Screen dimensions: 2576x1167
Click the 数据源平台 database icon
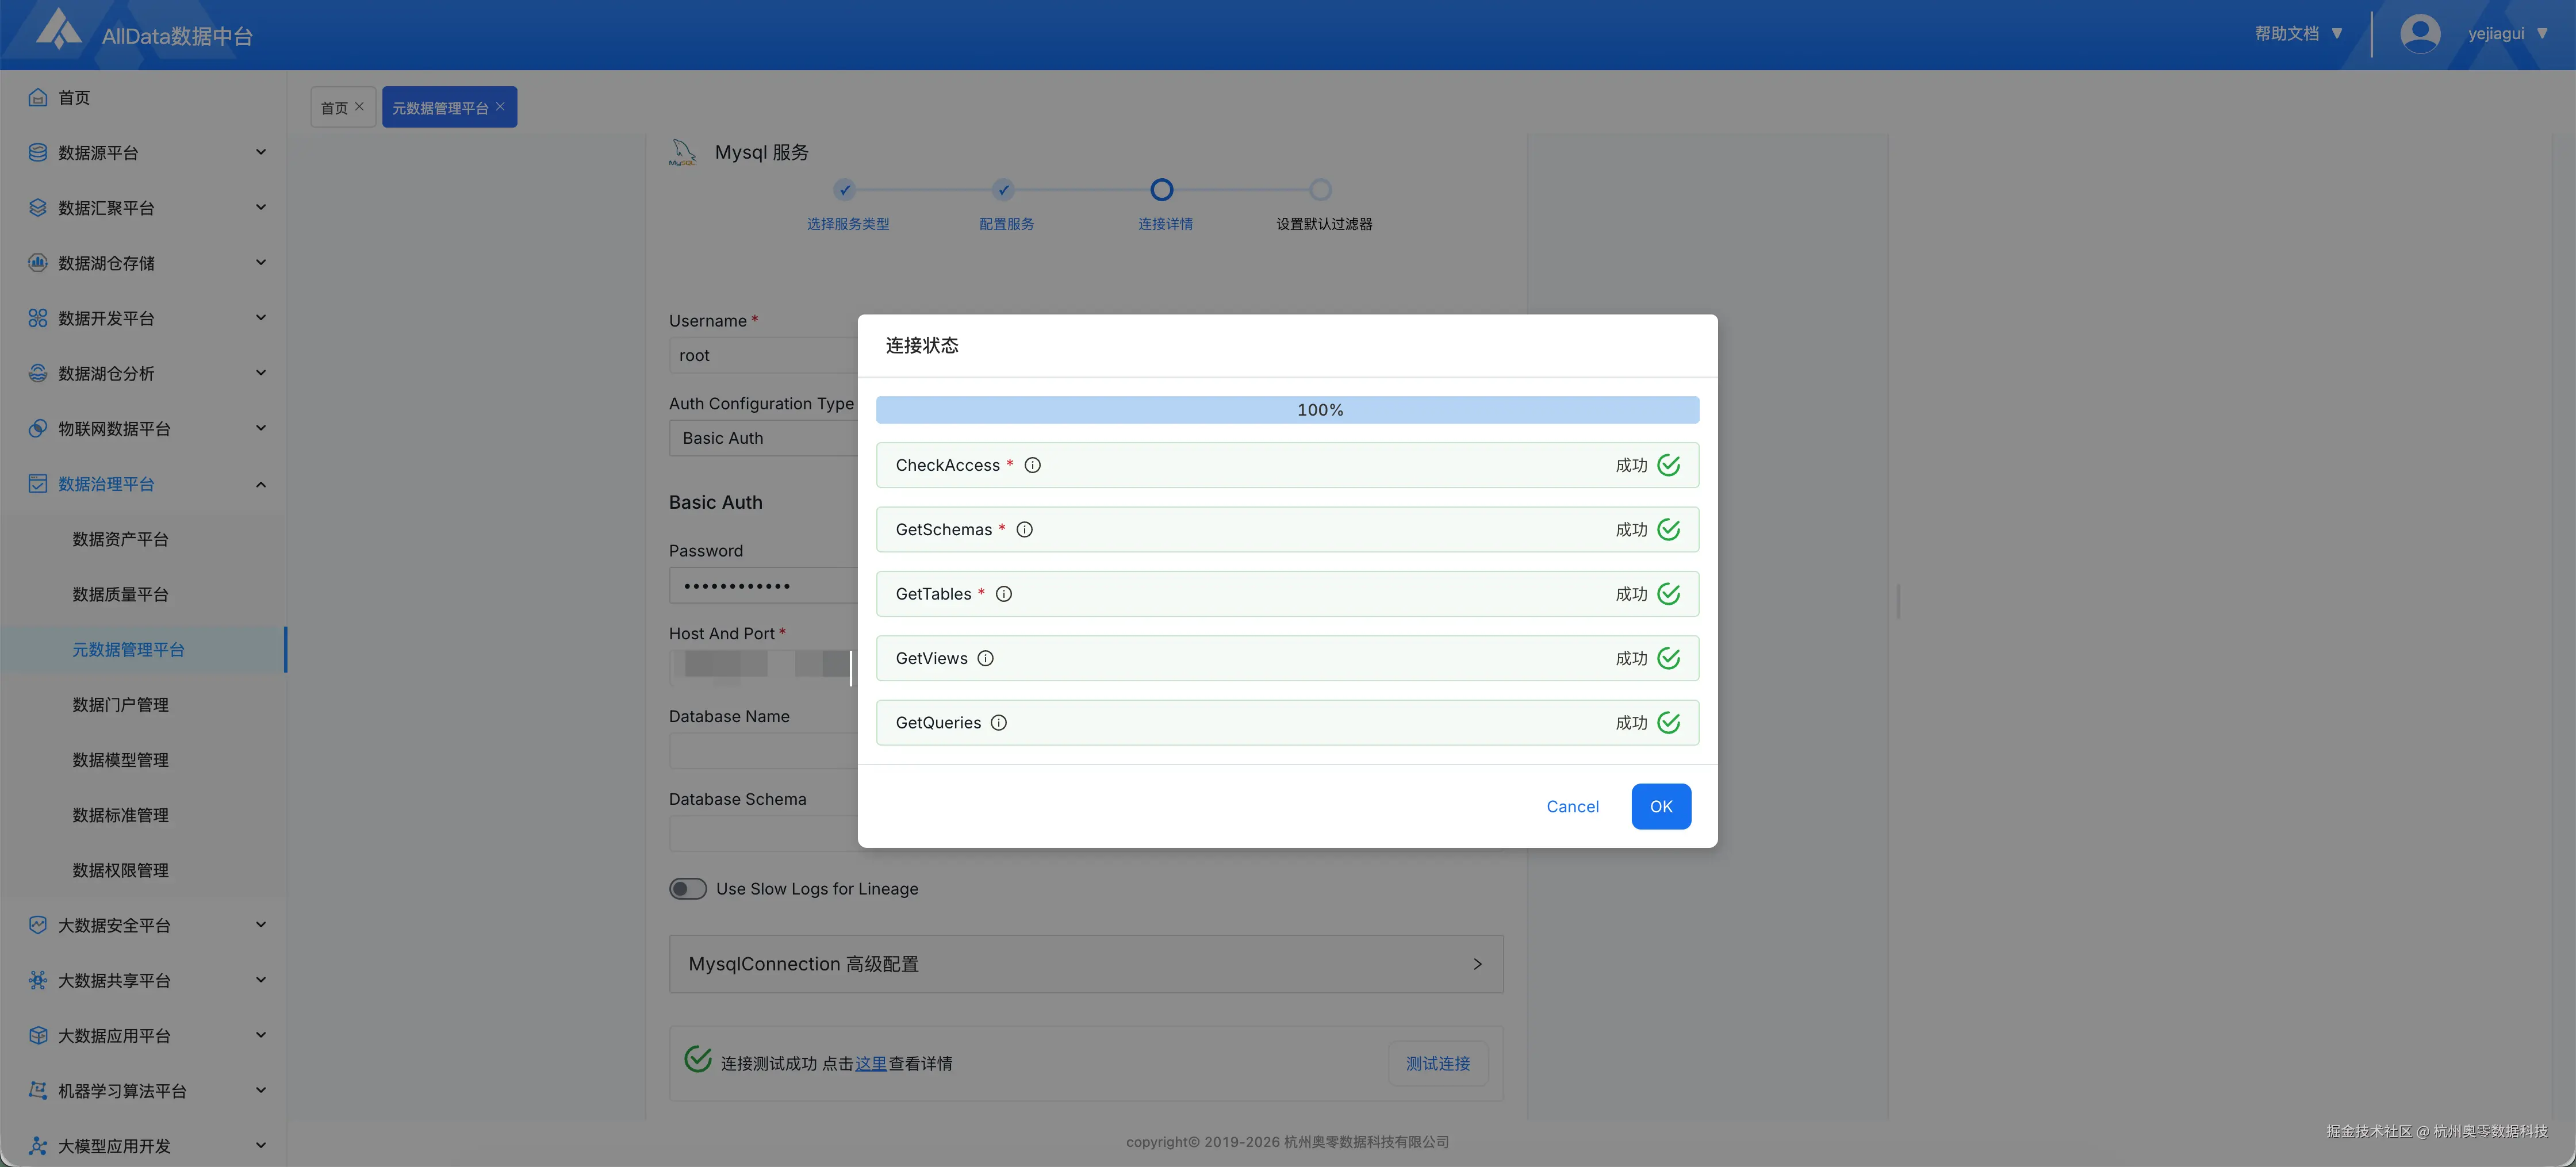coord(38,152)
